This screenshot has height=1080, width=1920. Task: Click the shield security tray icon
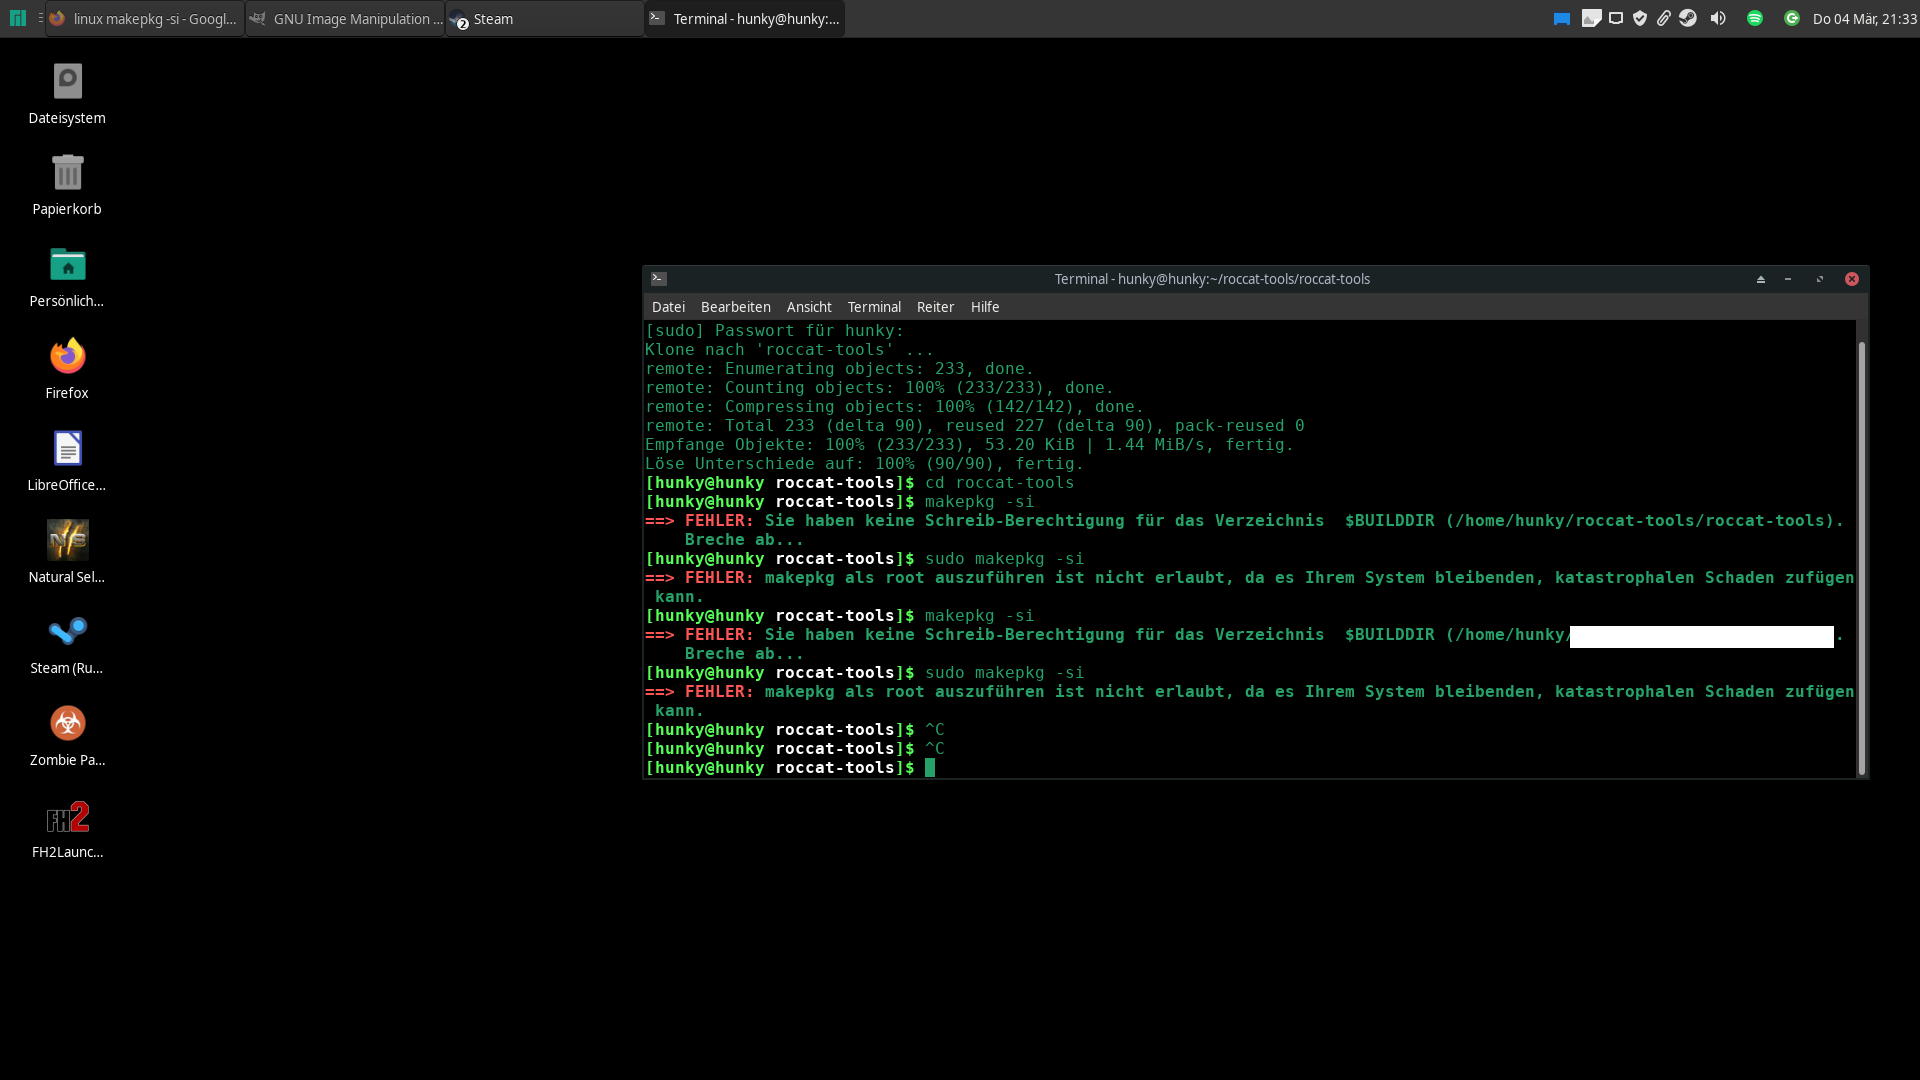point(1640,18)
